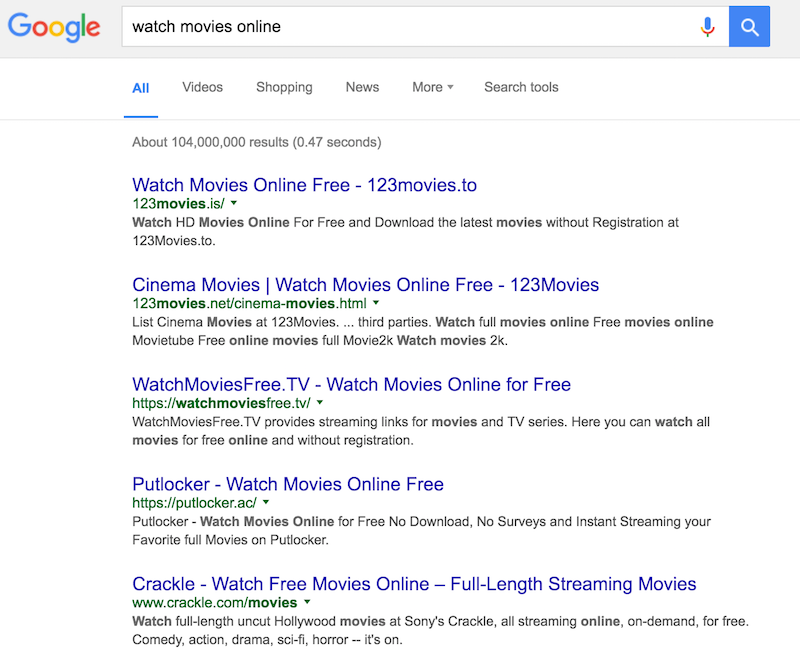The width and height of the screenshot is (800, 666).
Task: Click the blue magnifying glass search button
Action: (749, 27)
